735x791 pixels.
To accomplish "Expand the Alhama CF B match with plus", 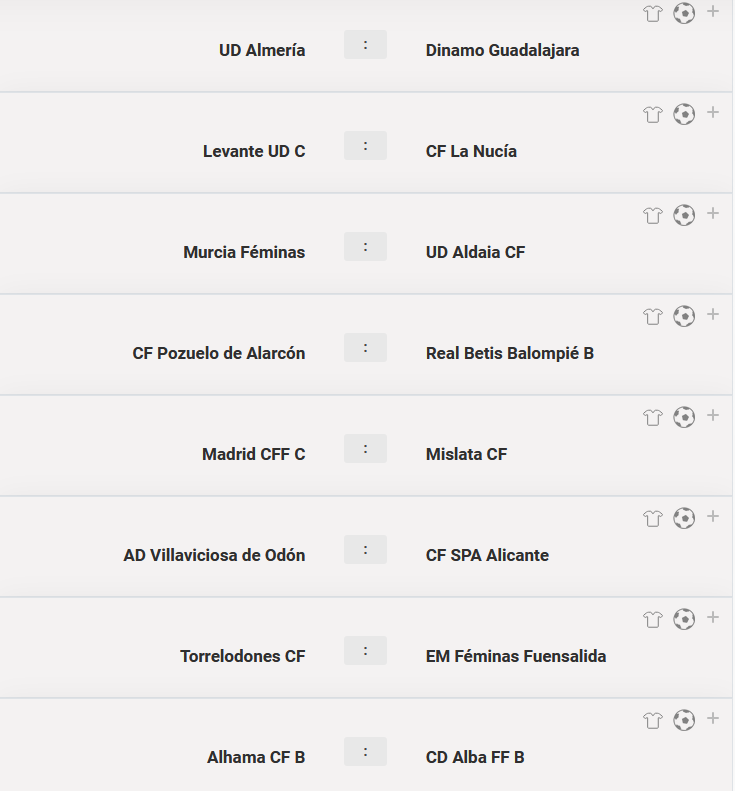I will (x=713, y=719).
